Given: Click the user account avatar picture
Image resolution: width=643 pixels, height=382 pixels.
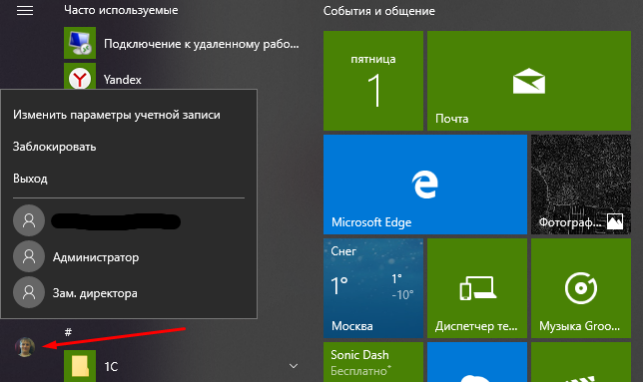Looking at the screenshot, I should 25,347.
